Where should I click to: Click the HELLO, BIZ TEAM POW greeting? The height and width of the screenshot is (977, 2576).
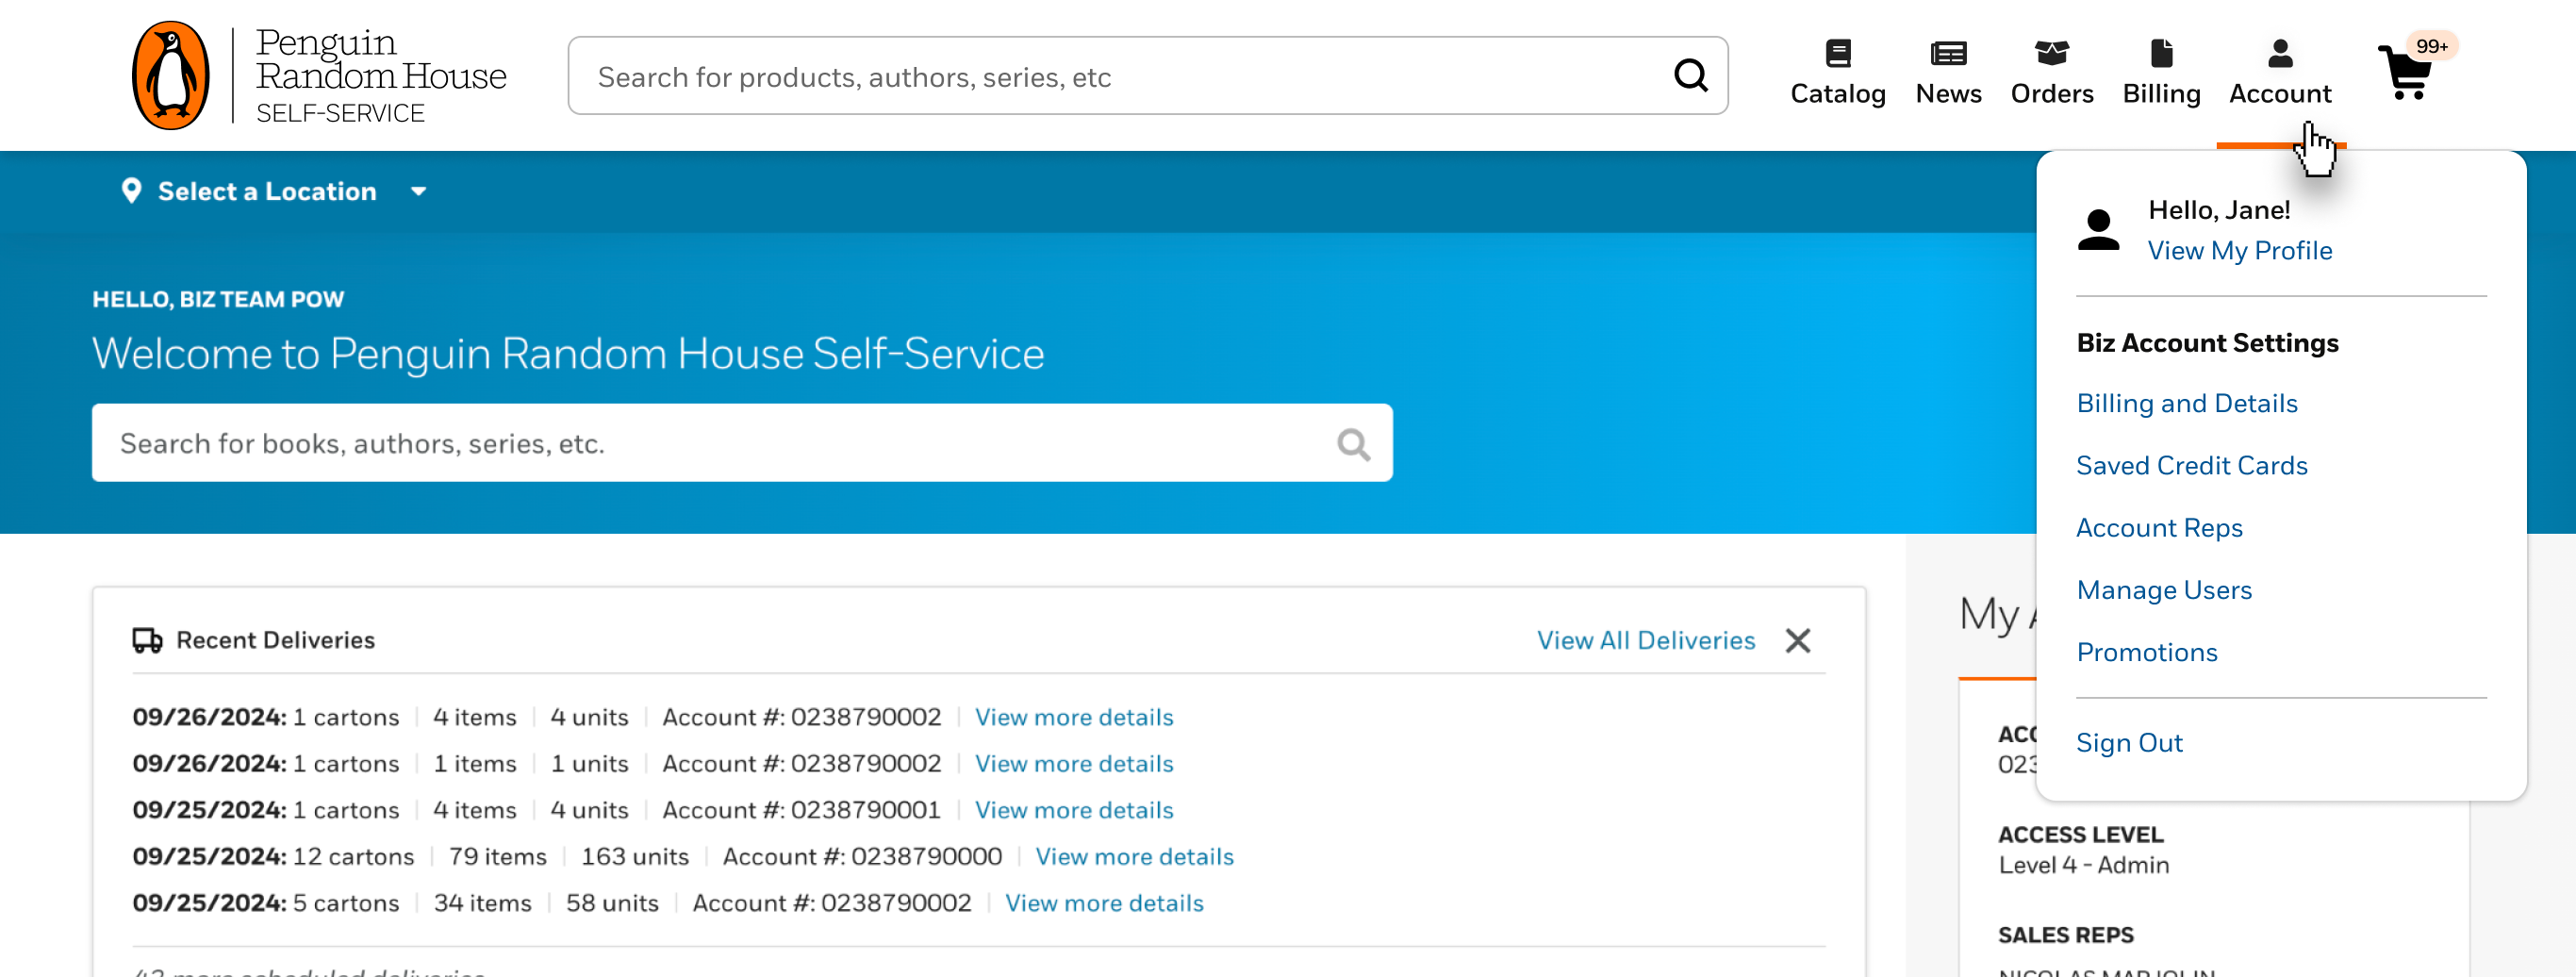[218, 299]
